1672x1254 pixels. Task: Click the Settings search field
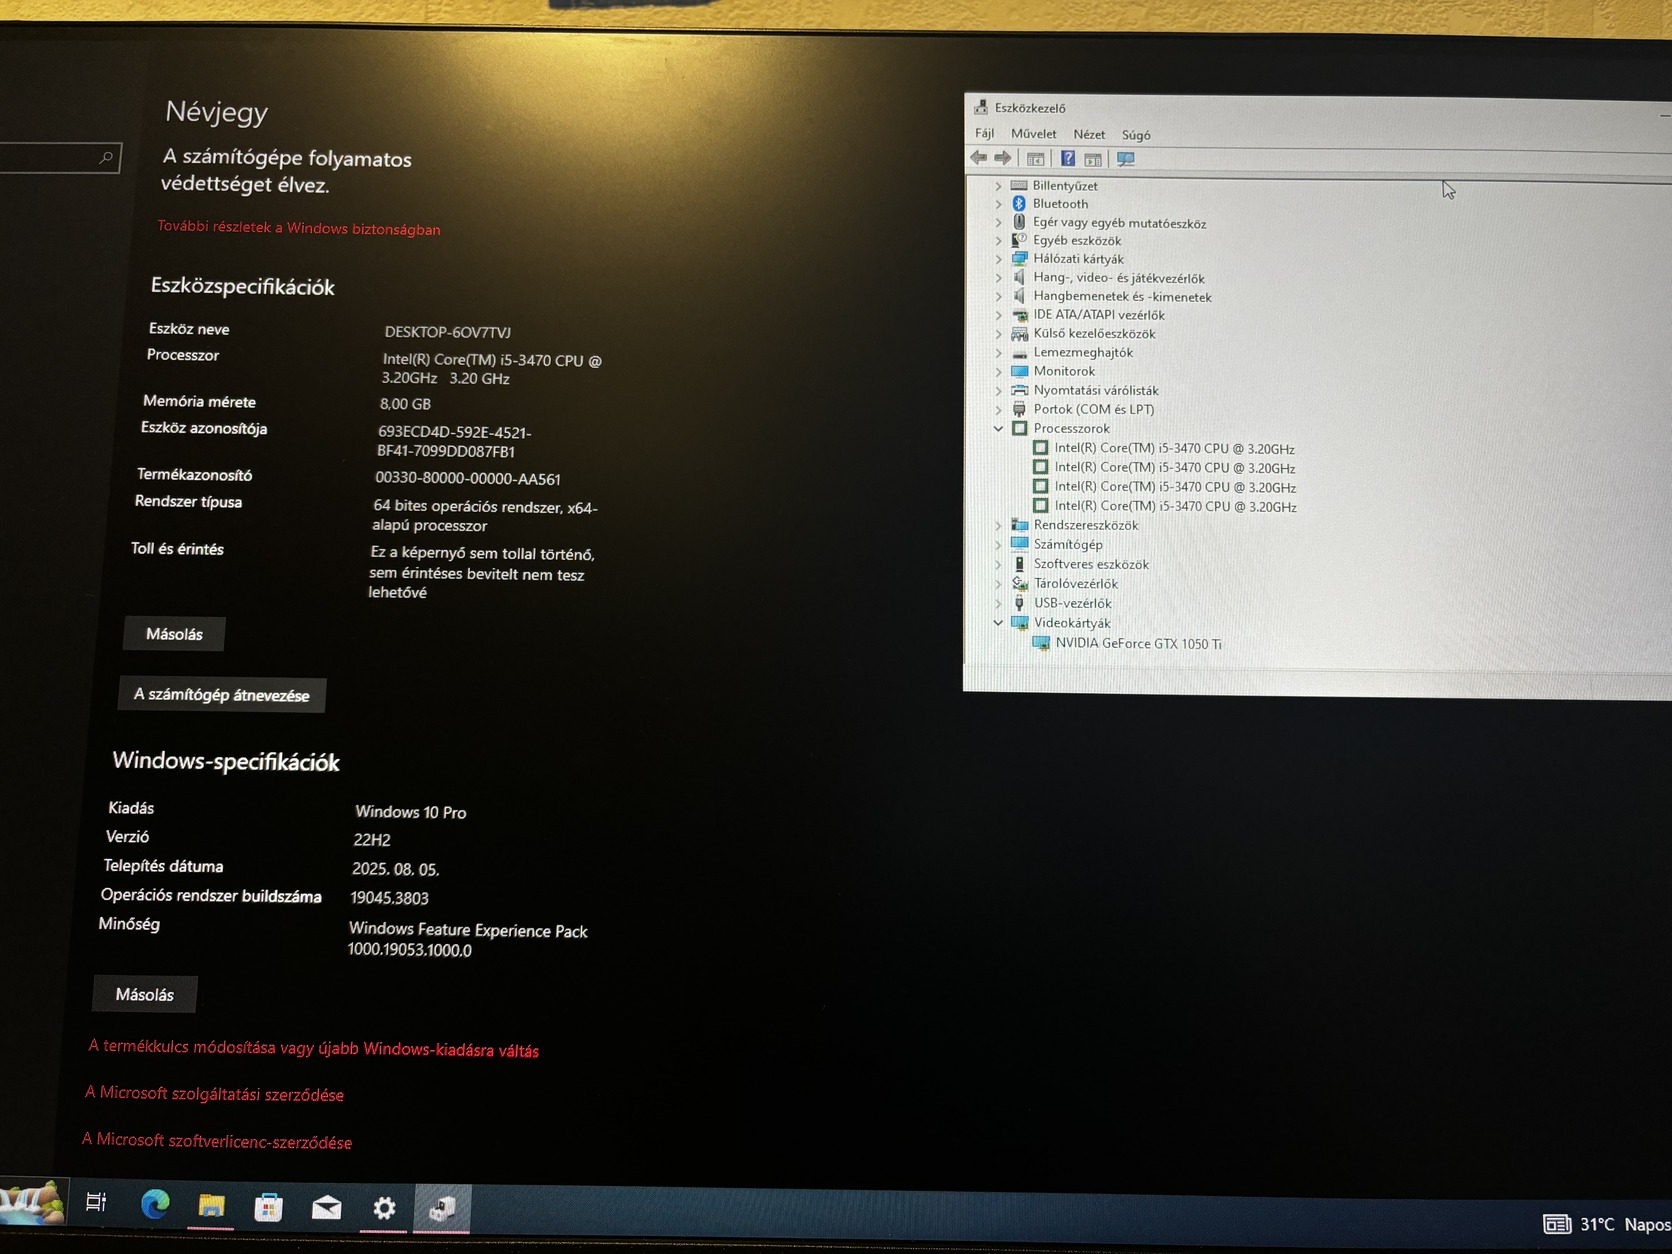(58, 157)
